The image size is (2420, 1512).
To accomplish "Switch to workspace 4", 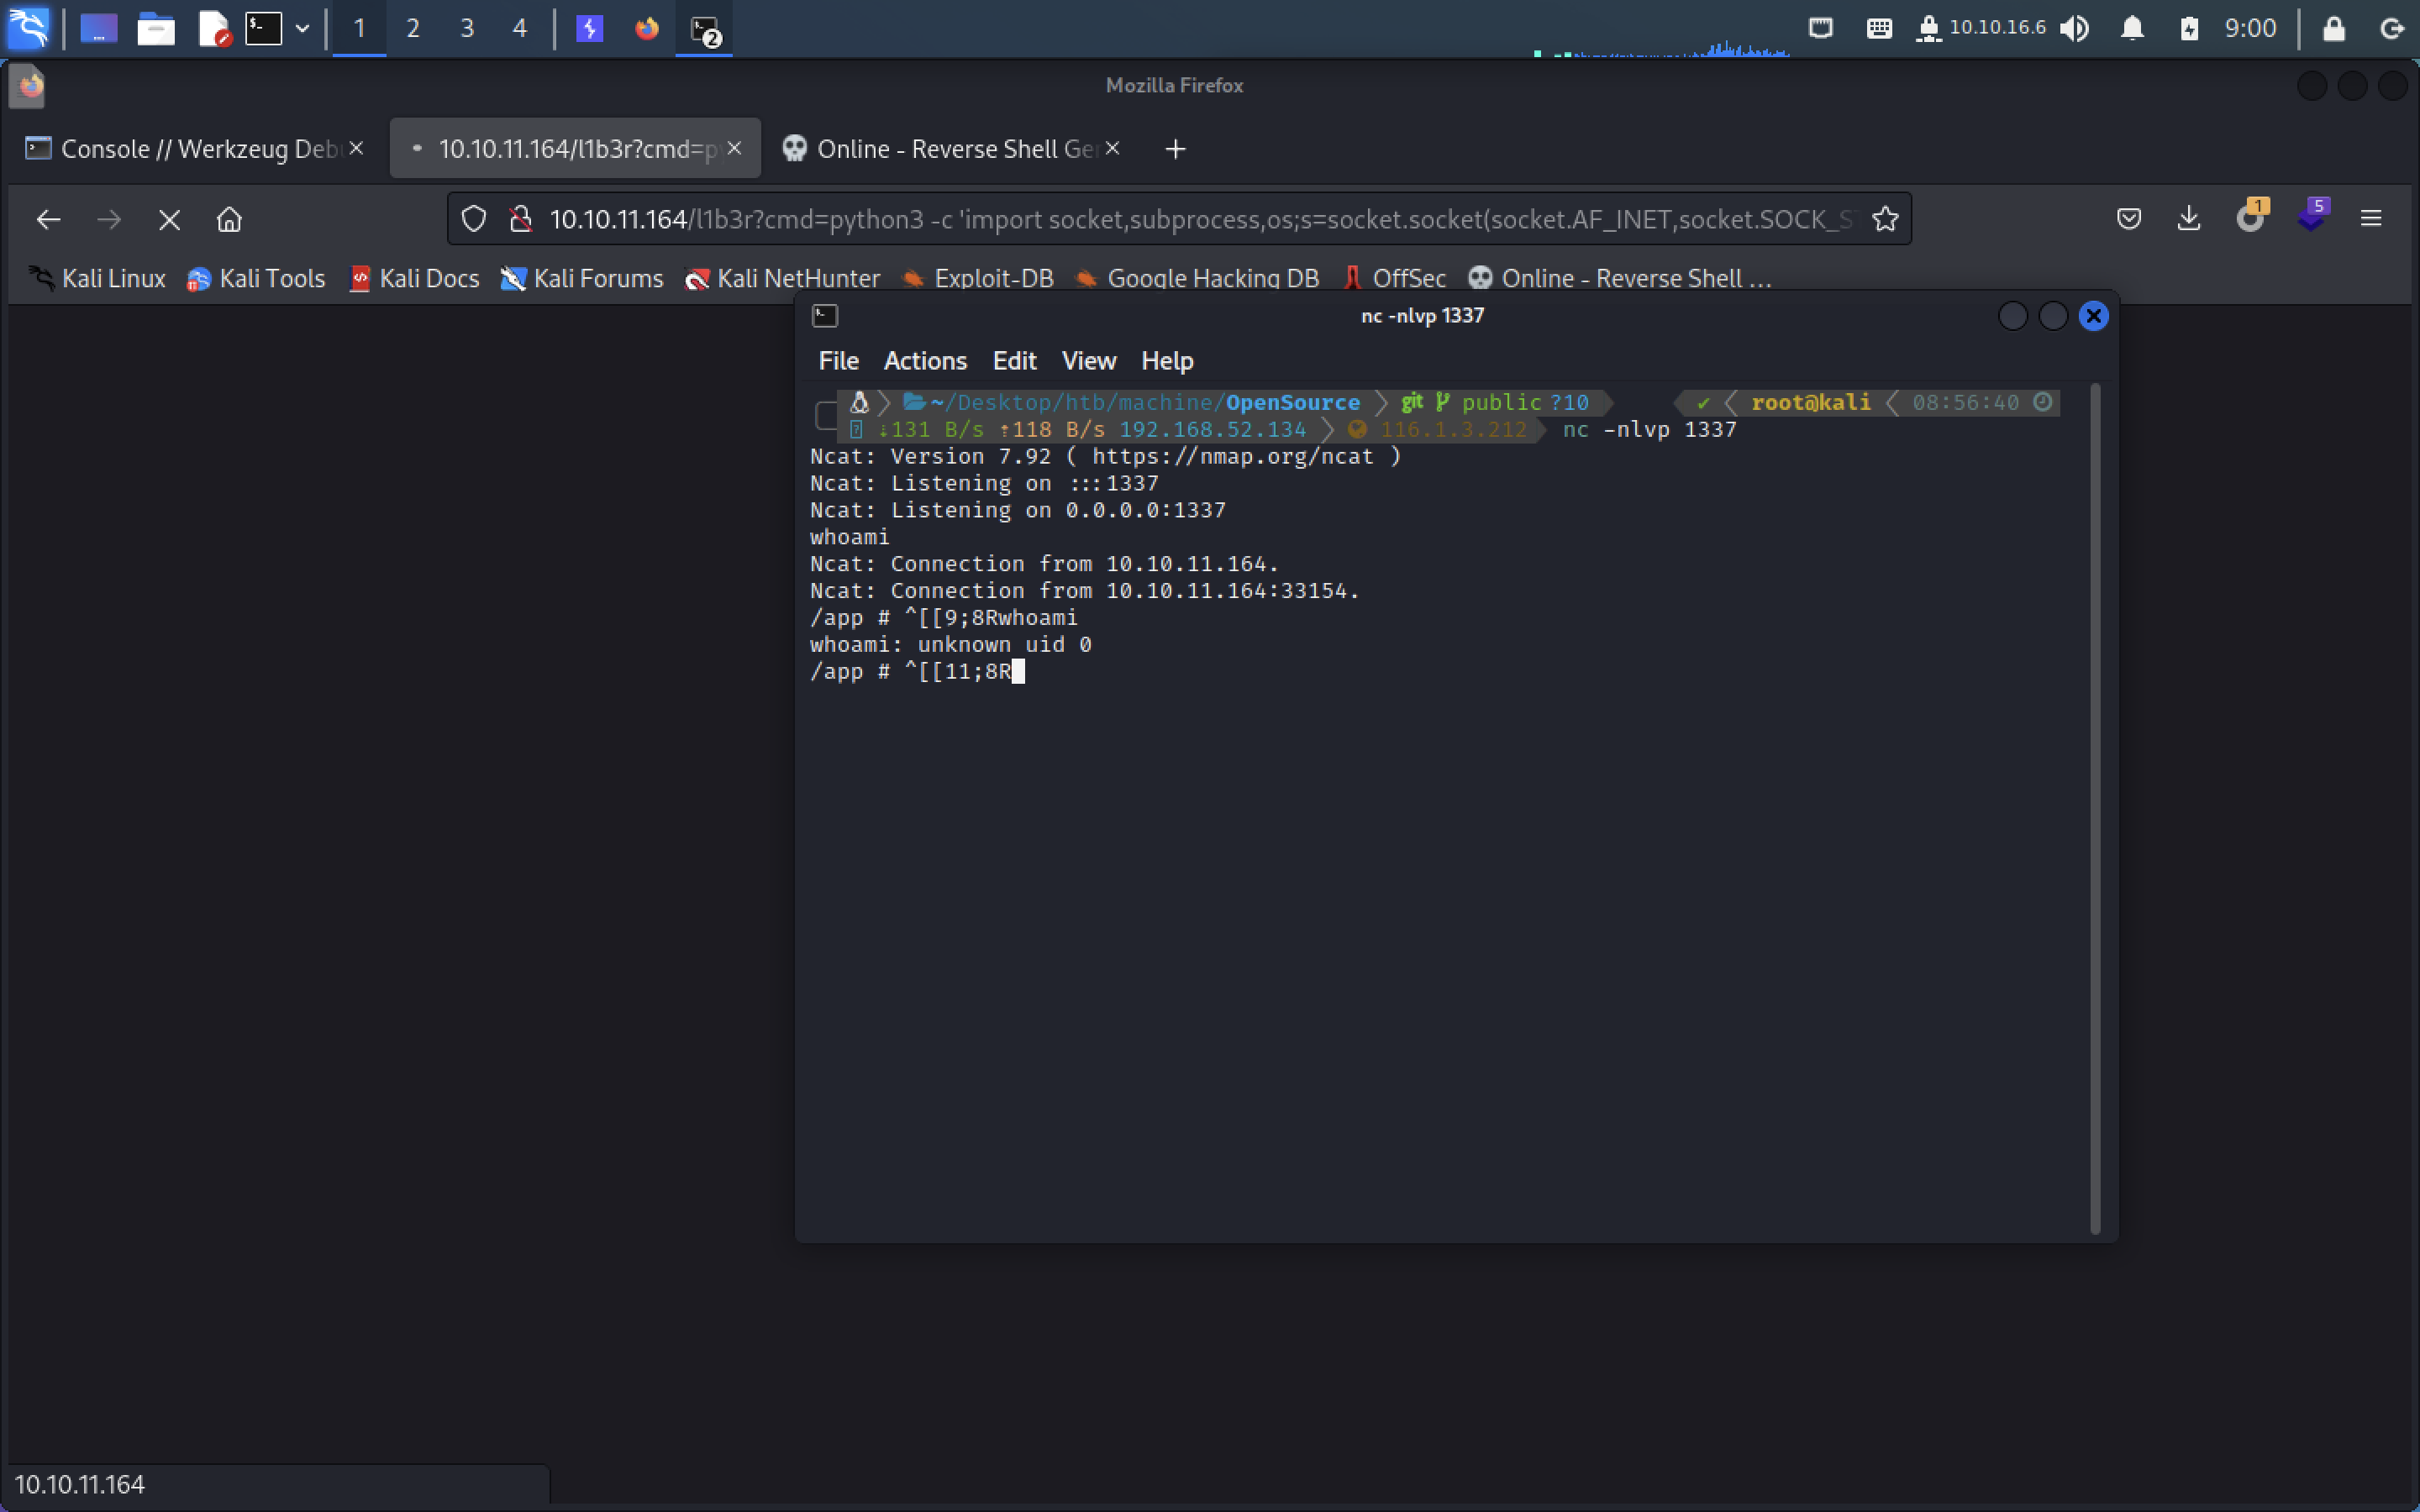I will tap(519, 28).
